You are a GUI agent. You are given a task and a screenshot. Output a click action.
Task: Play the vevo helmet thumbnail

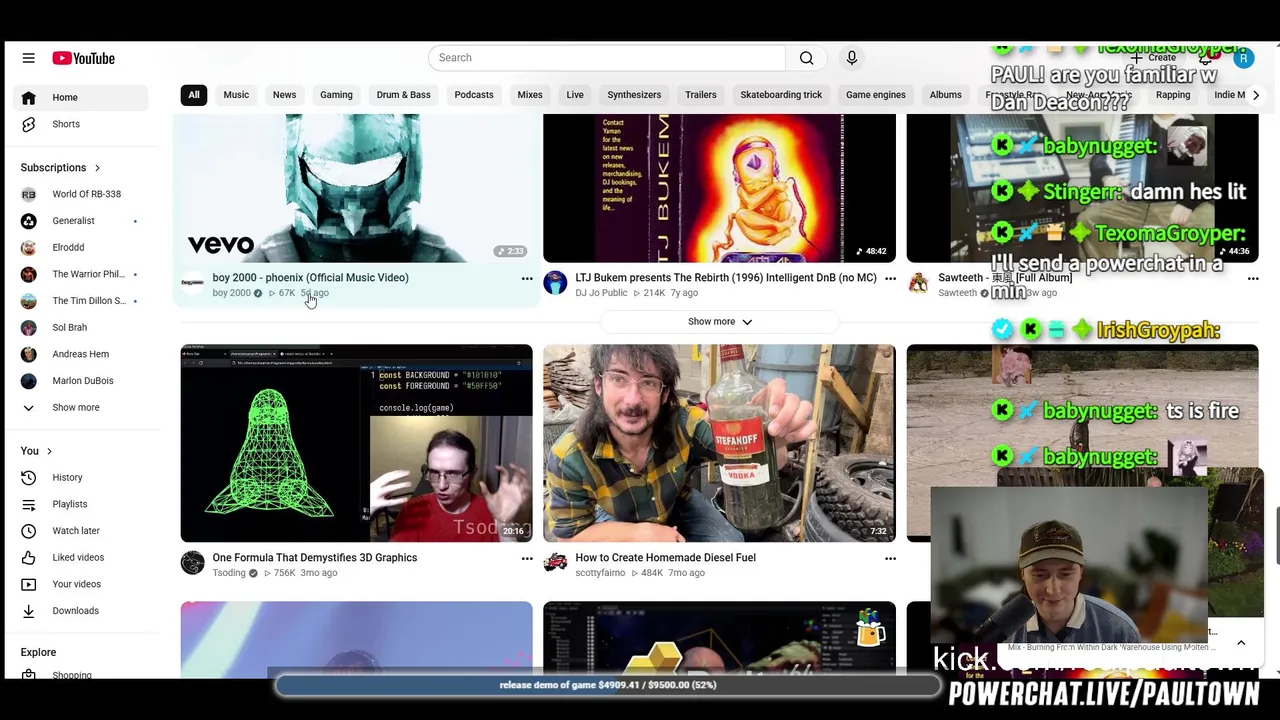tap(356, 188)
